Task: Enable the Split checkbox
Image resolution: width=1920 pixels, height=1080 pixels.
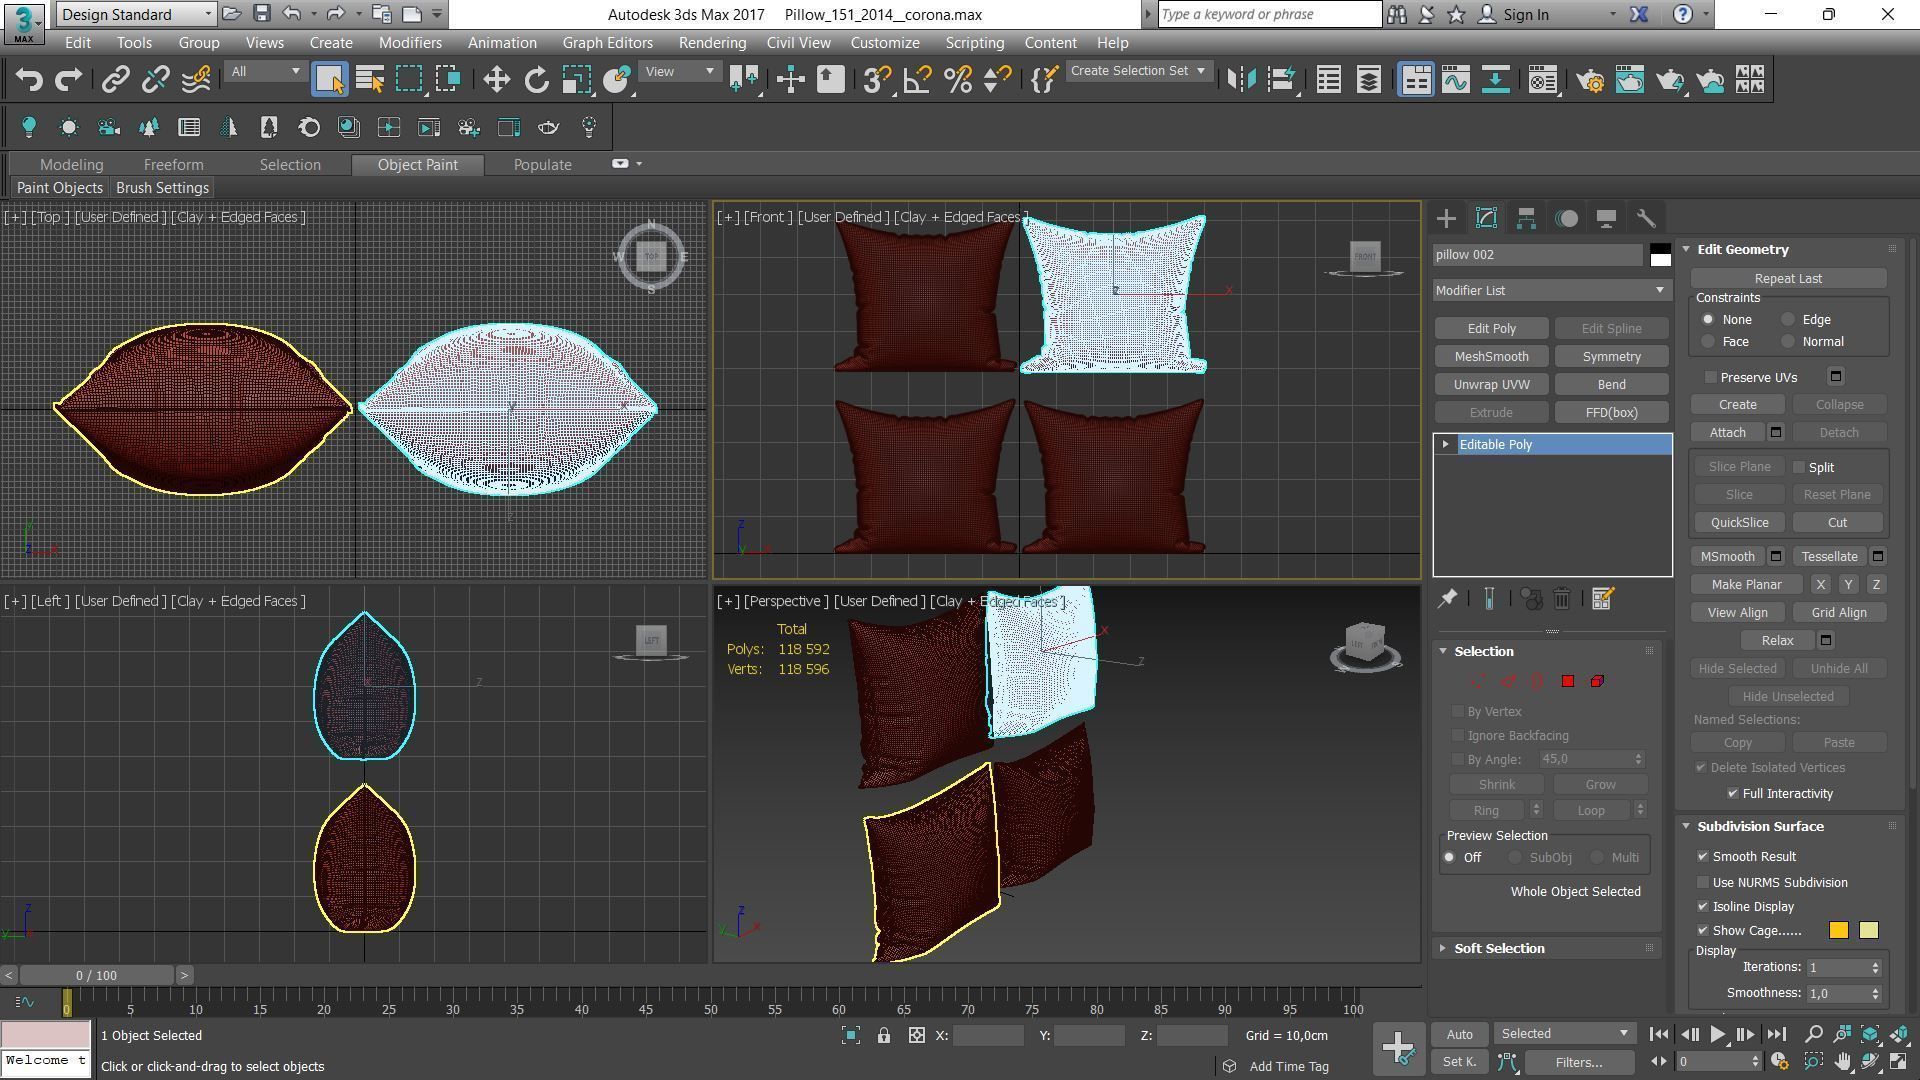Action: coord(1799,468)
